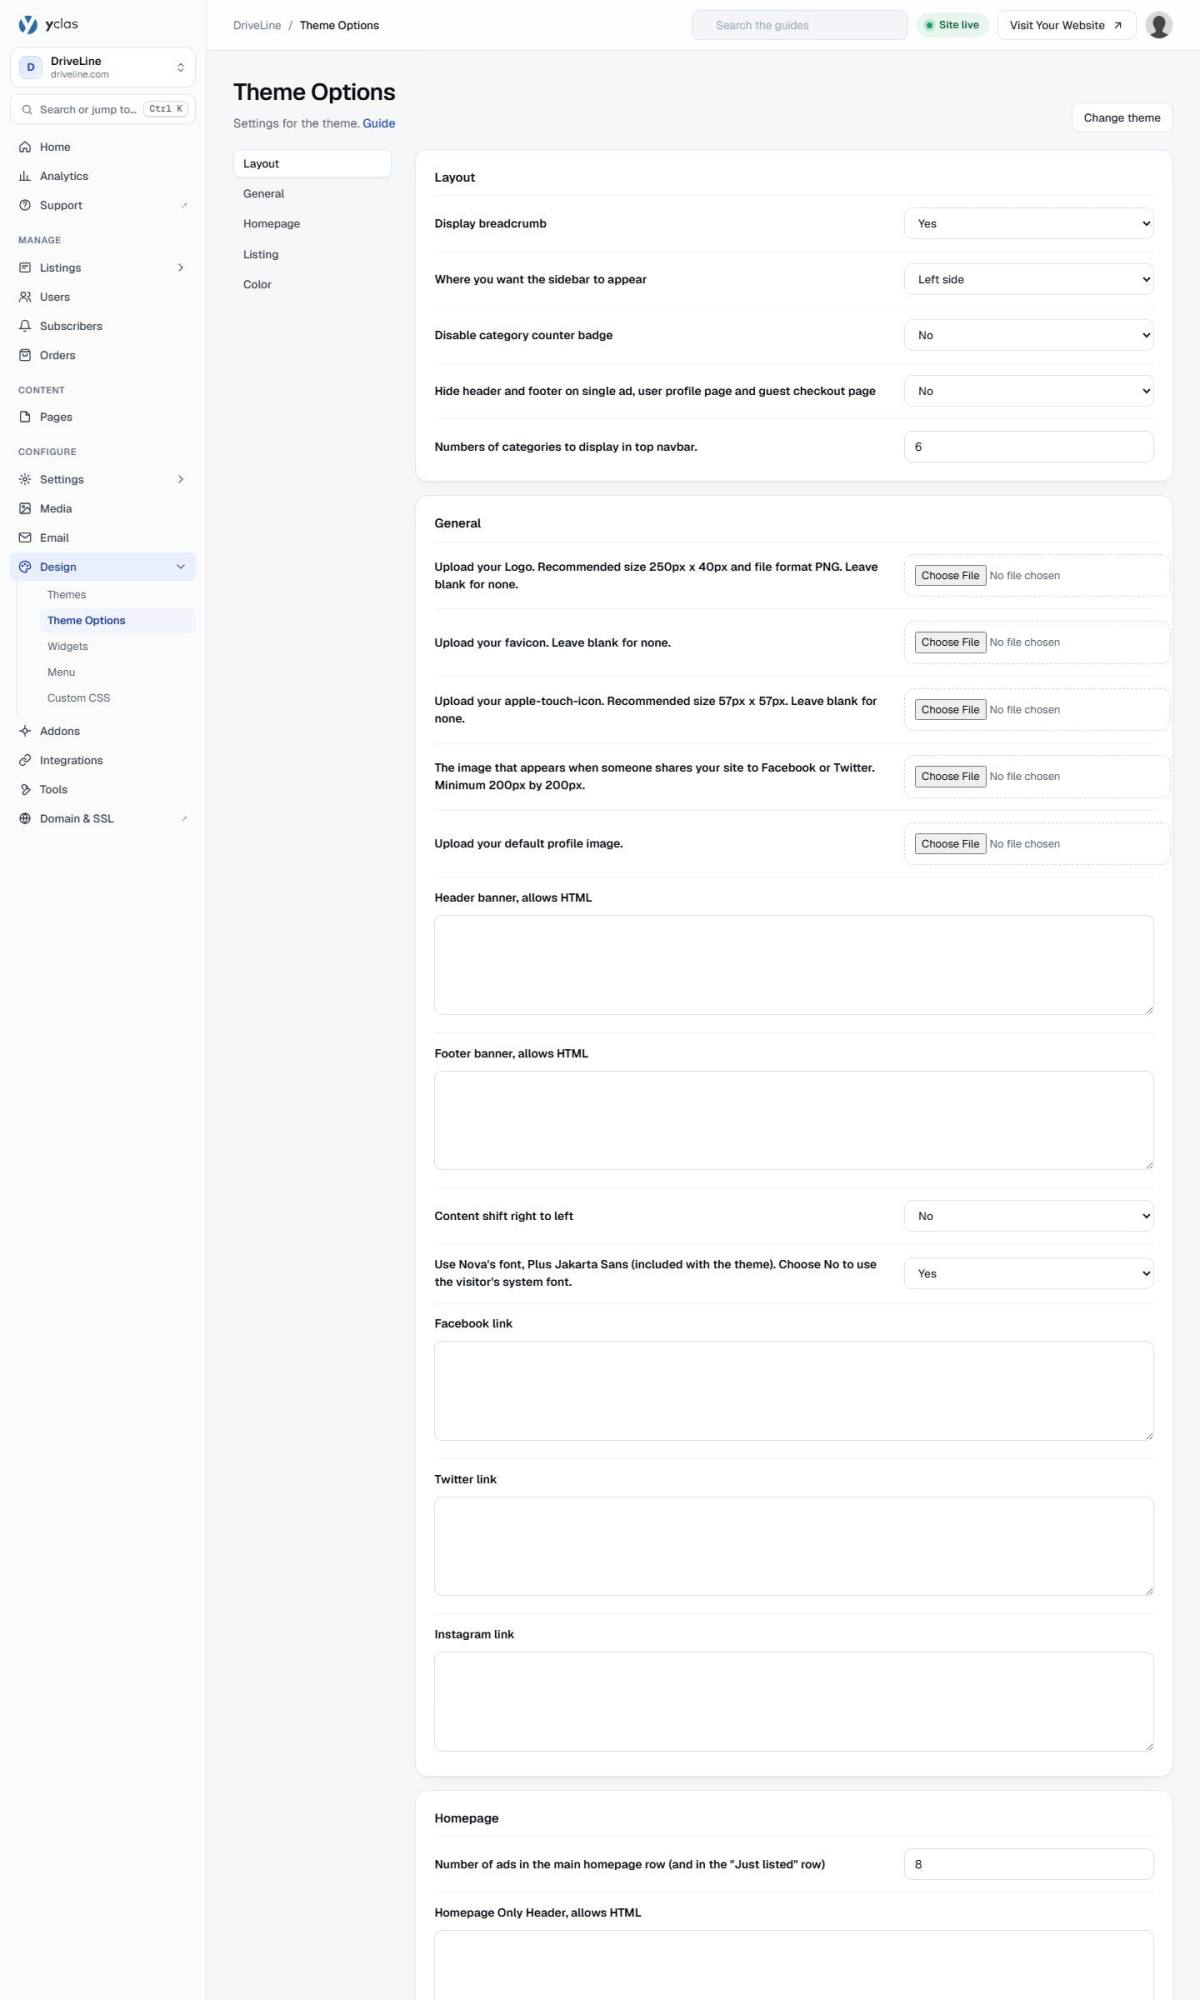
Task: Click Visit Your Website button
Action: (x=1066, y=25)
